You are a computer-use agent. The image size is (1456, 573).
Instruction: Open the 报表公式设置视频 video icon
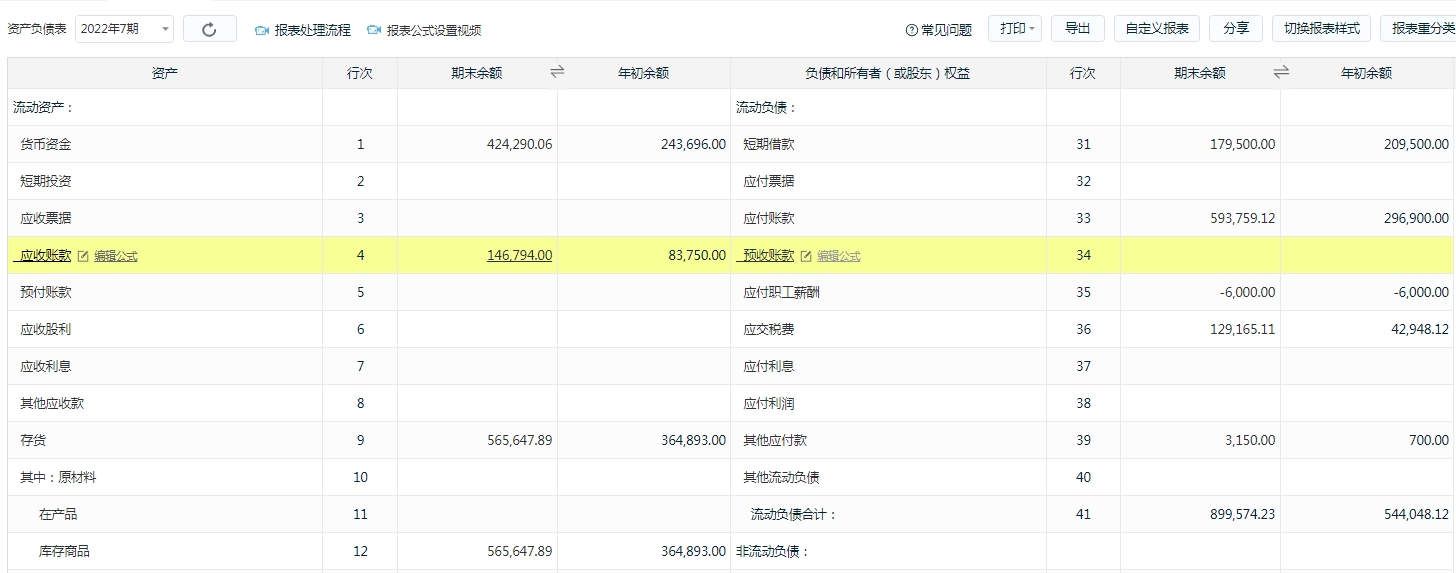(x=374, y=30)
